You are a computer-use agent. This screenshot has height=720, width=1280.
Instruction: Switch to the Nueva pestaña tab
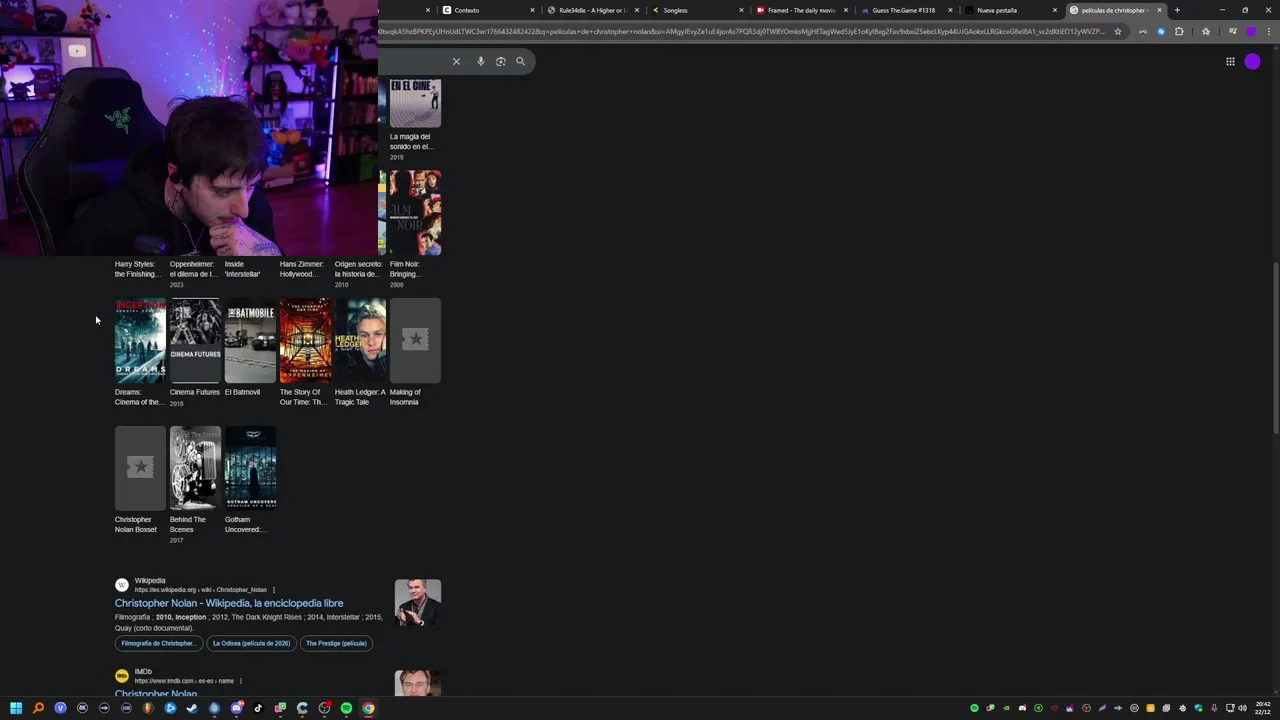coord(1010,10)
